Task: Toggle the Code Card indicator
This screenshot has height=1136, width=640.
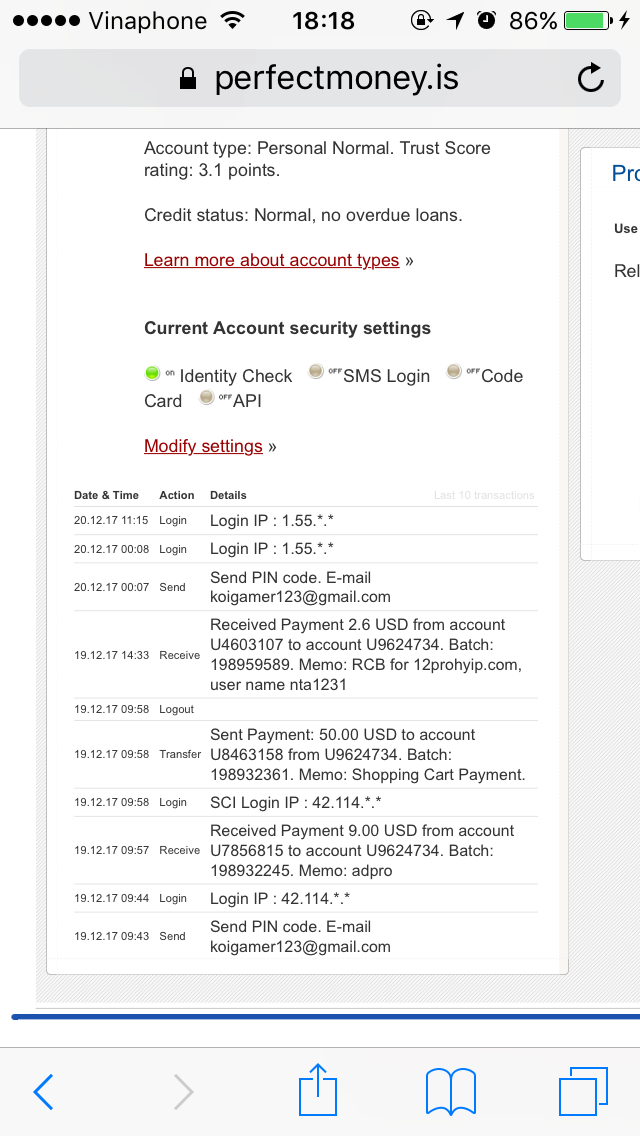Action: tap(454, 372)
